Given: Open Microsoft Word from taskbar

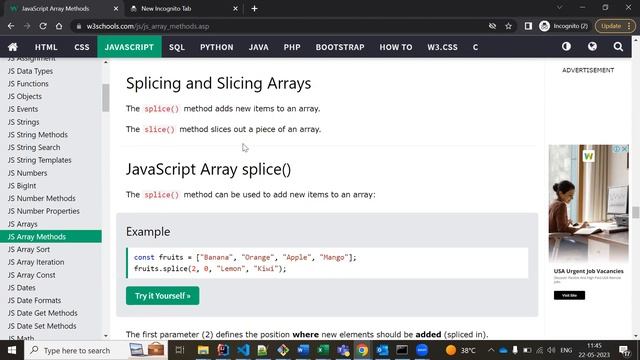Looking at the screenshot, I should (303, 350).
